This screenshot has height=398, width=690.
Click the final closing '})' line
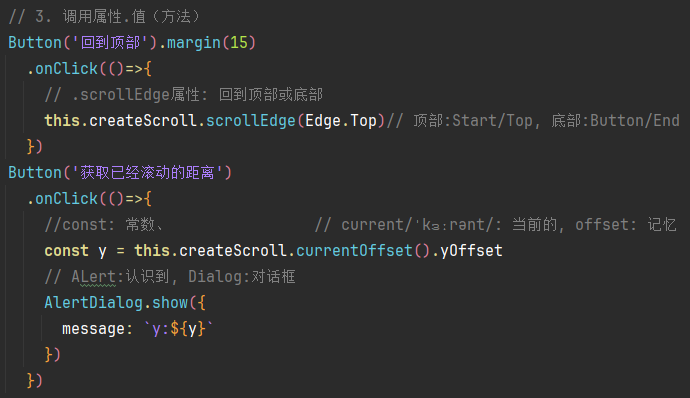[x=35, y=380]
